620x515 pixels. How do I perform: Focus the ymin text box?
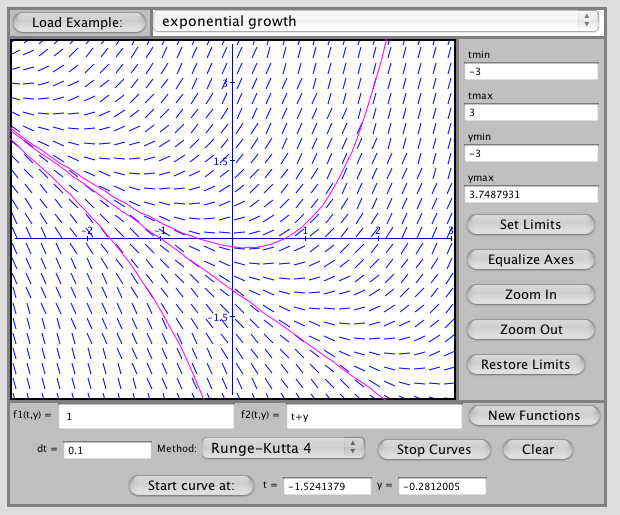pyautogui.click(x=530, y=154)
